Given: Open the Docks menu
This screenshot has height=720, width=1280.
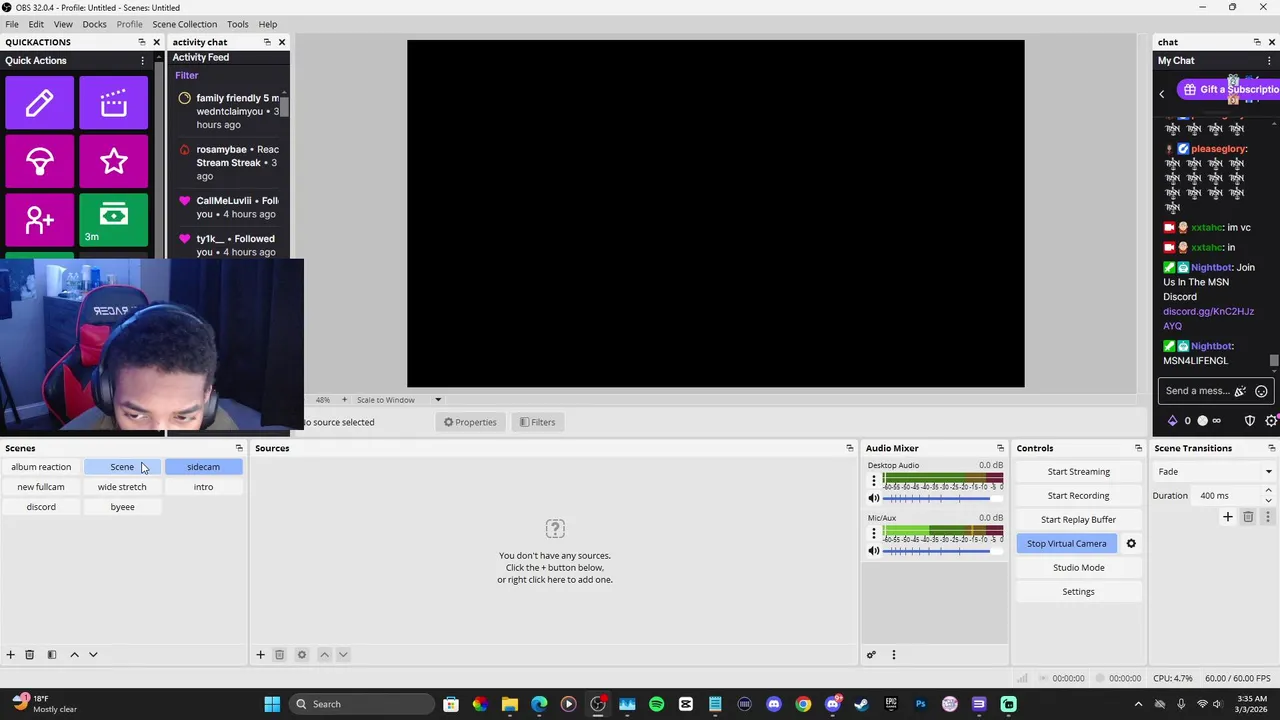Looking at the screenshot, I should pyautogui.click(x=94, y=24).
